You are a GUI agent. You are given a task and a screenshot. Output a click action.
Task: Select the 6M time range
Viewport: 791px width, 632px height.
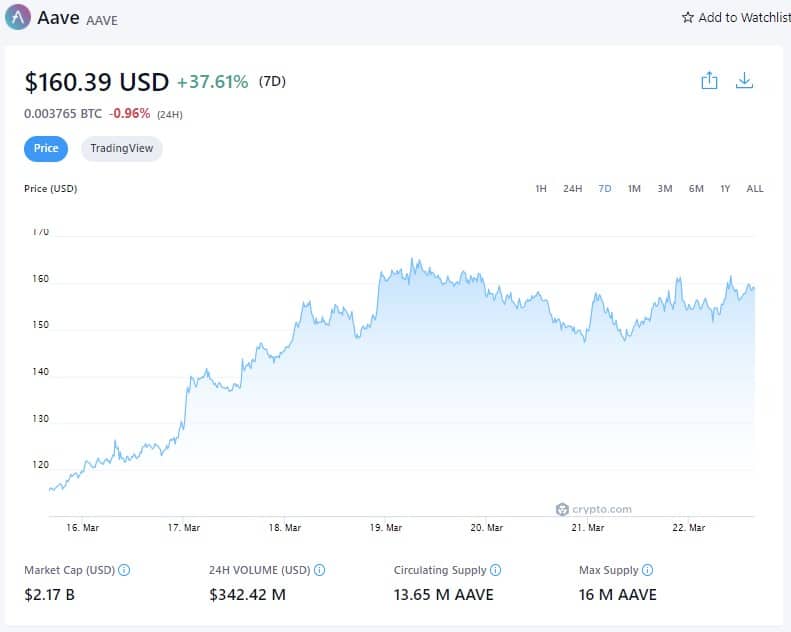pos(696,189)
